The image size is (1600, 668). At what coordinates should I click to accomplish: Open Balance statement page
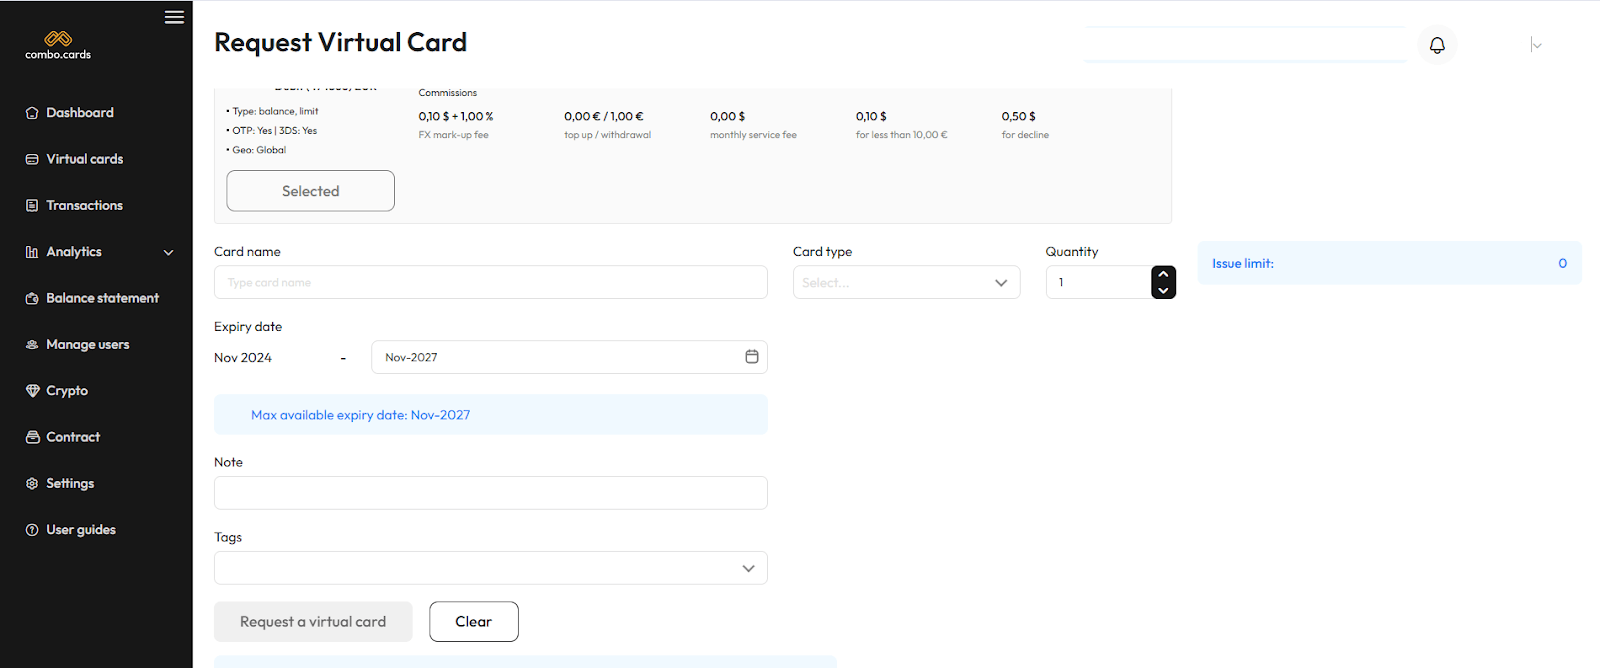point(102,298)
